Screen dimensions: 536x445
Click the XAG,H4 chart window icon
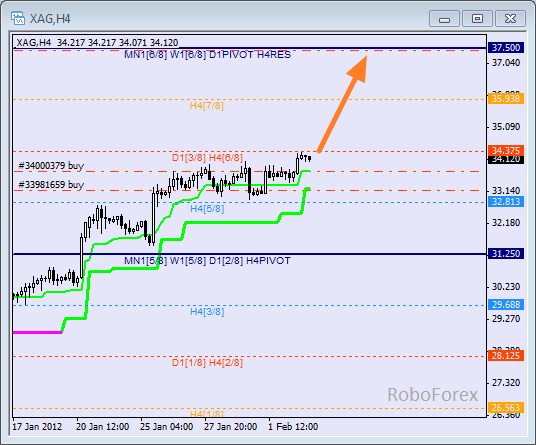(18, 18)
